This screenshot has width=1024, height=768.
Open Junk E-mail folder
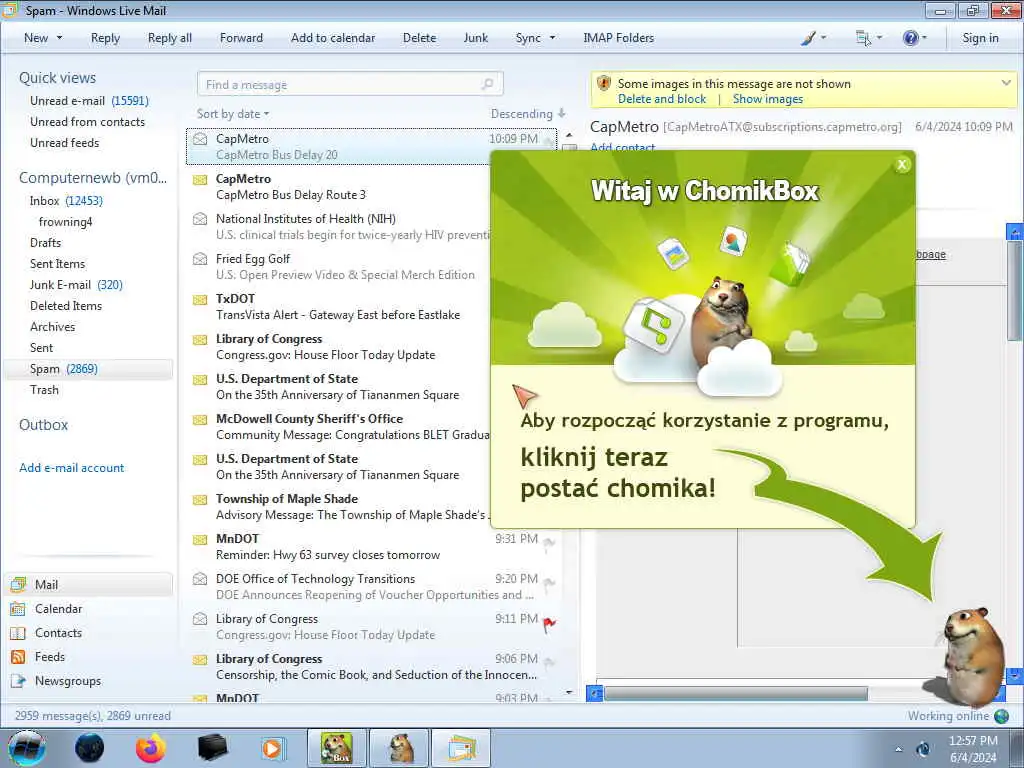click(x=76, y=285)
